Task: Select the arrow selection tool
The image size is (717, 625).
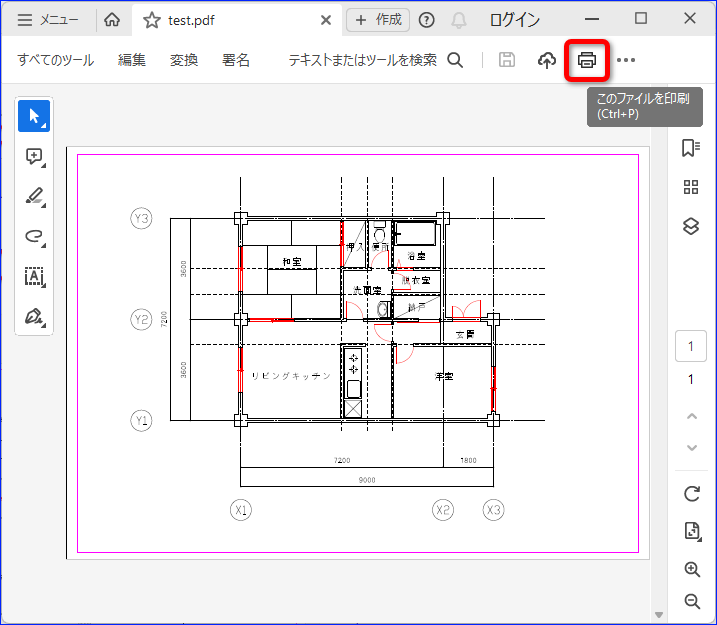Action: click(34, 116)
